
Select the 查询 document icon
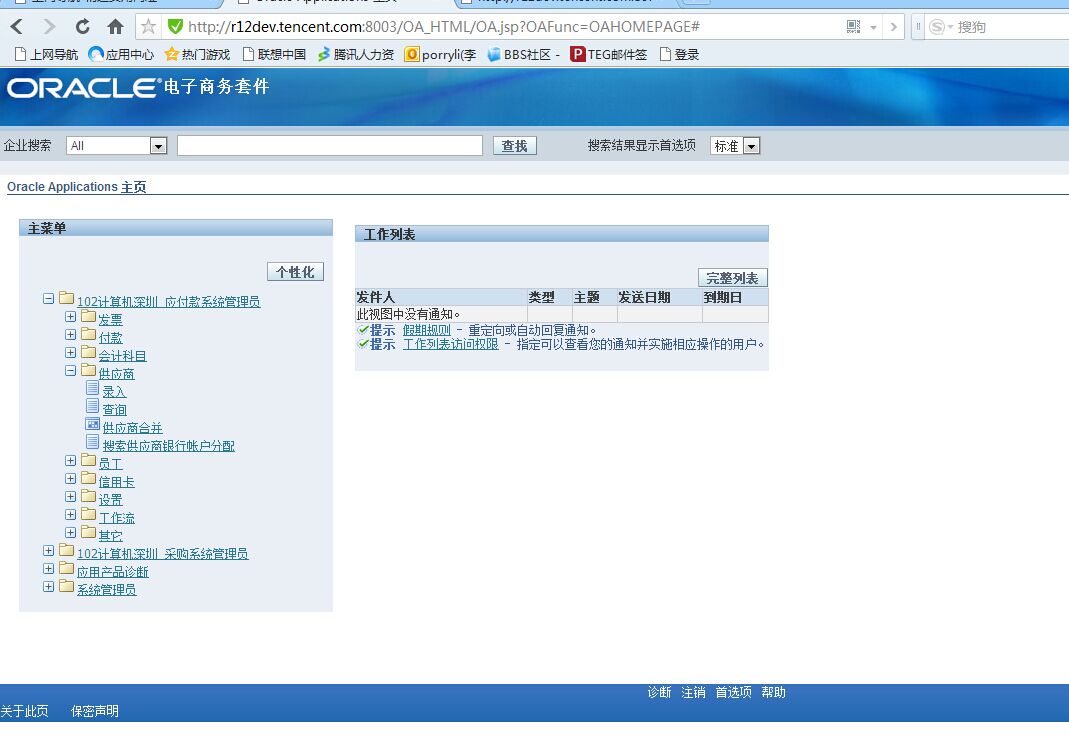(x=92, y=409)
